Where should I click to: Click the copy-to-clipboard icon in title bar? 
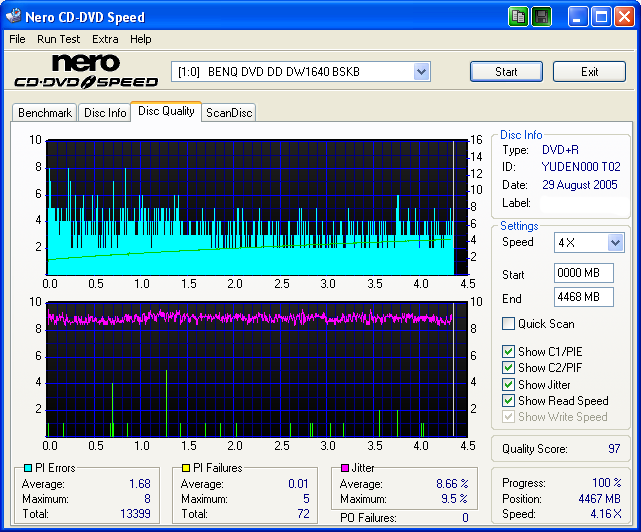click(x=518, y=17)
